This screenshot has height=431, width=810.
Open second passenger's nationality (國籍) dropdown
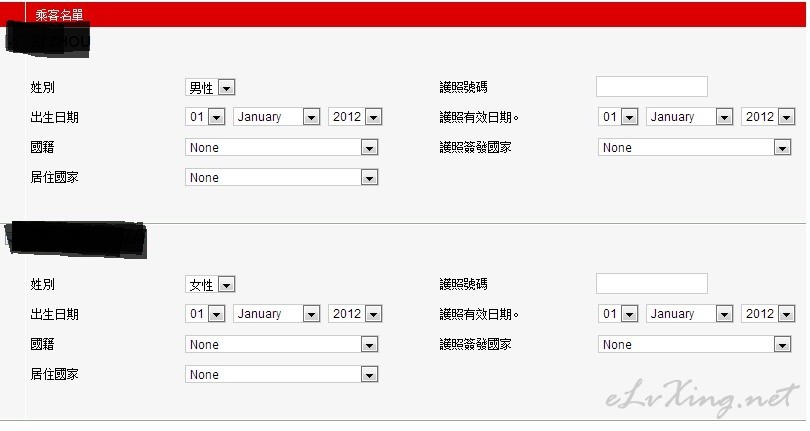click(282, 344)
